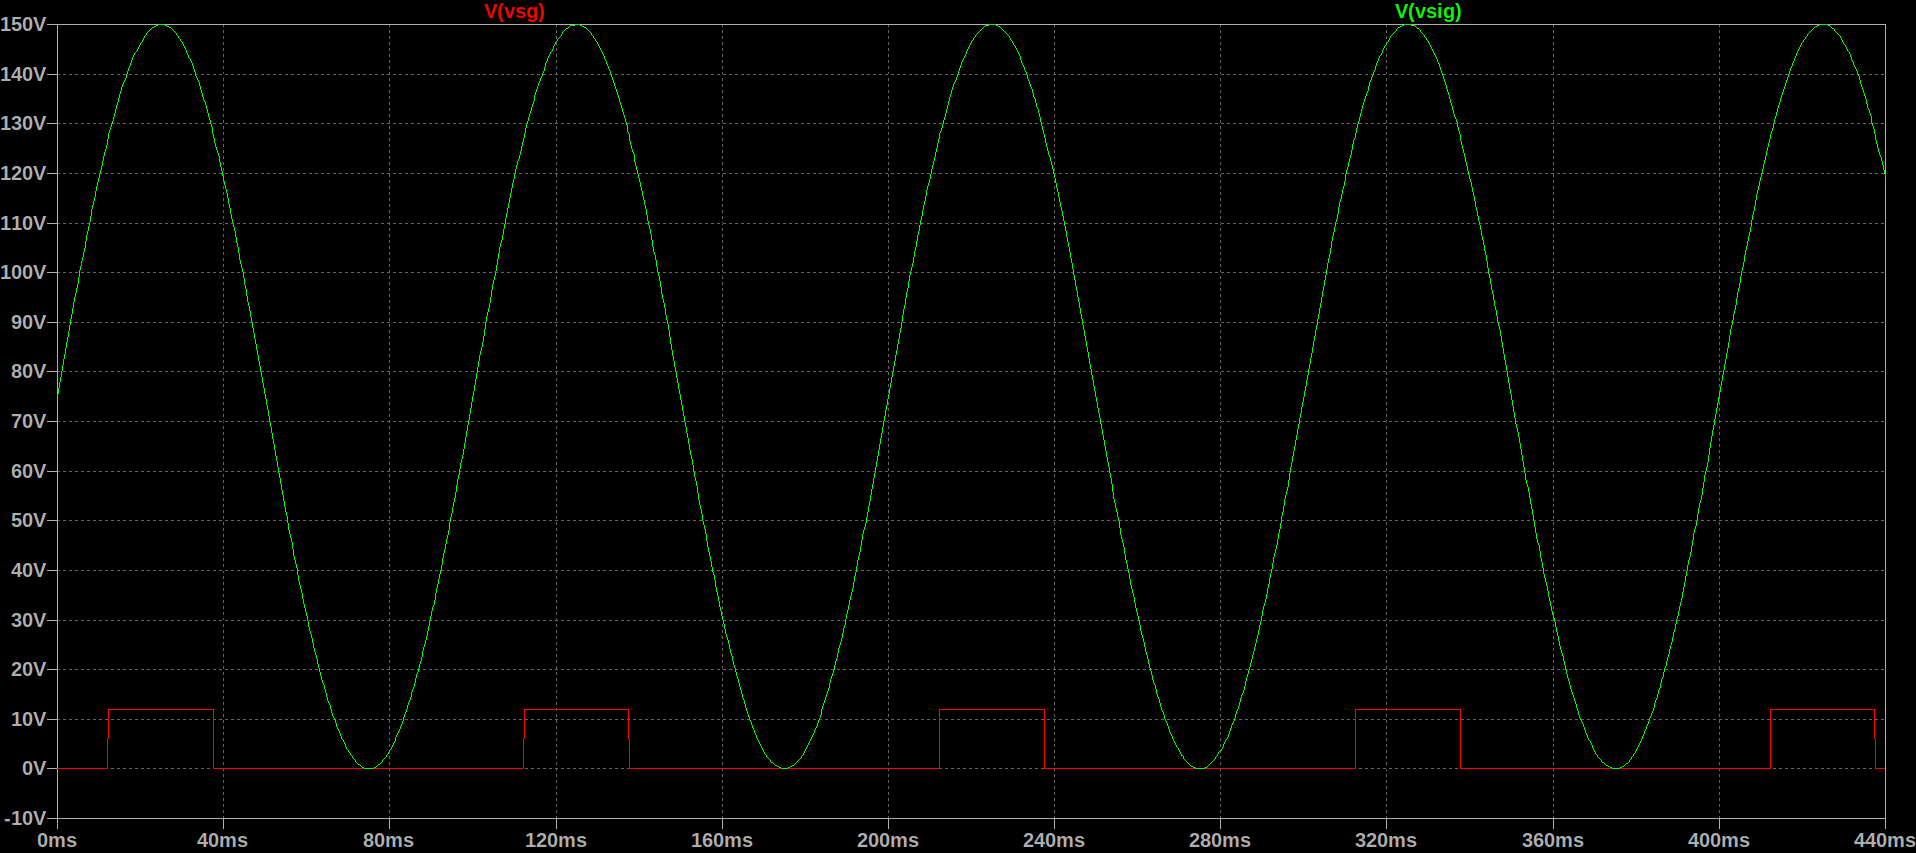Select the 150V label on vertical axis
The height and width of the screenshot is (853, 1916).
(x=23, y=24)
